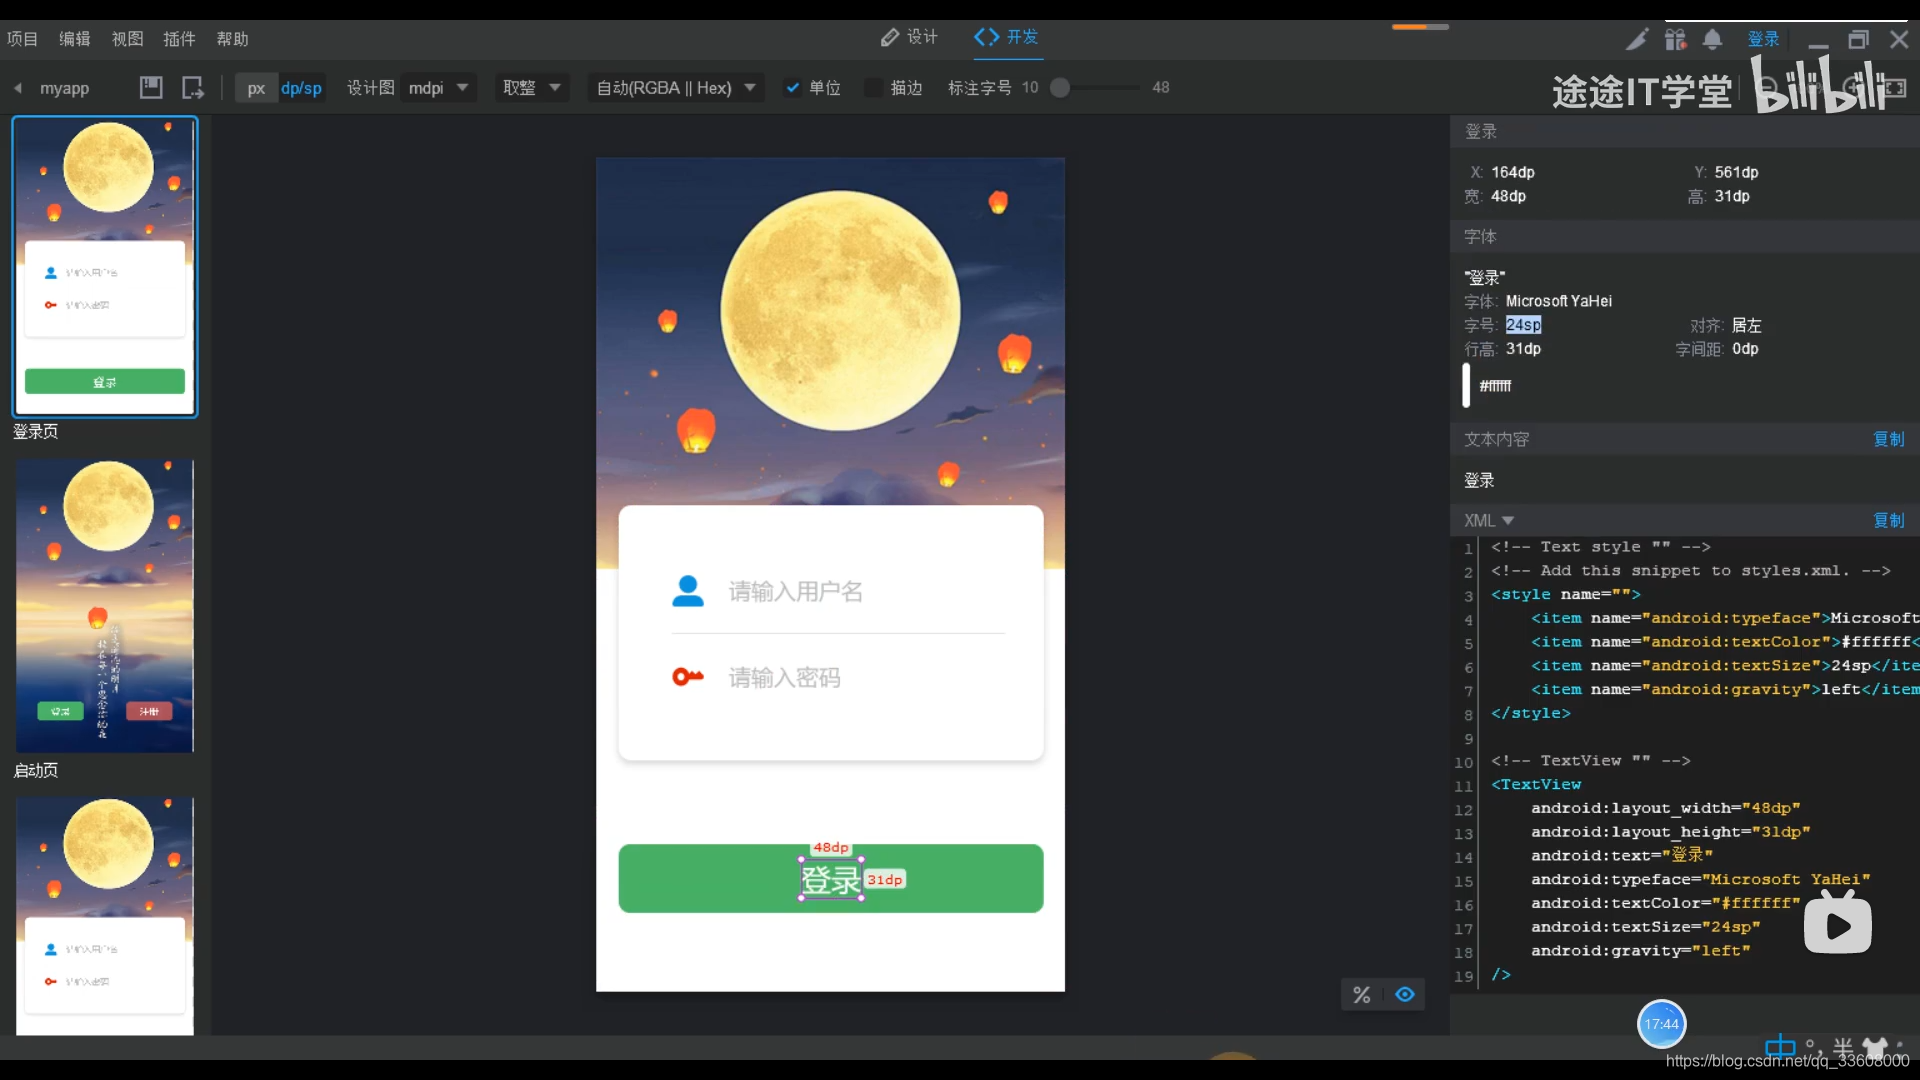
Task: Open the 插件 menu
Action: 179,39
